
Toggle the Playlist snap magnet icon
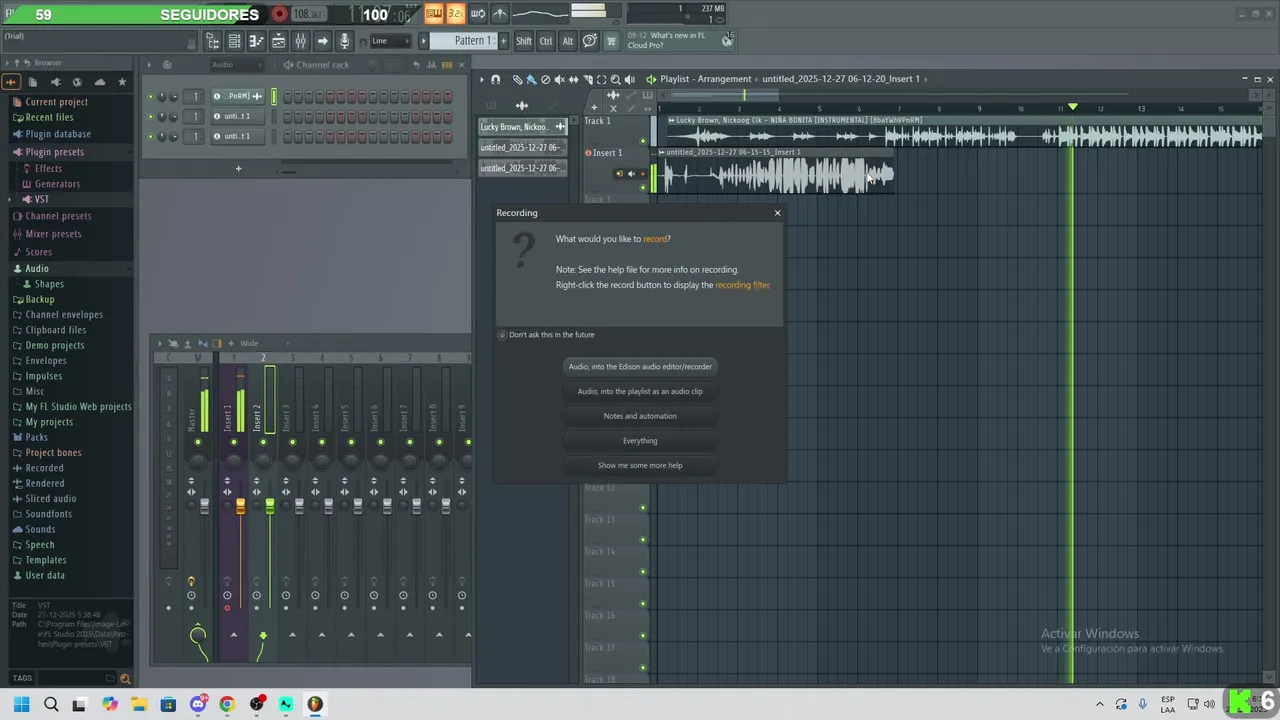pos(495,79)
